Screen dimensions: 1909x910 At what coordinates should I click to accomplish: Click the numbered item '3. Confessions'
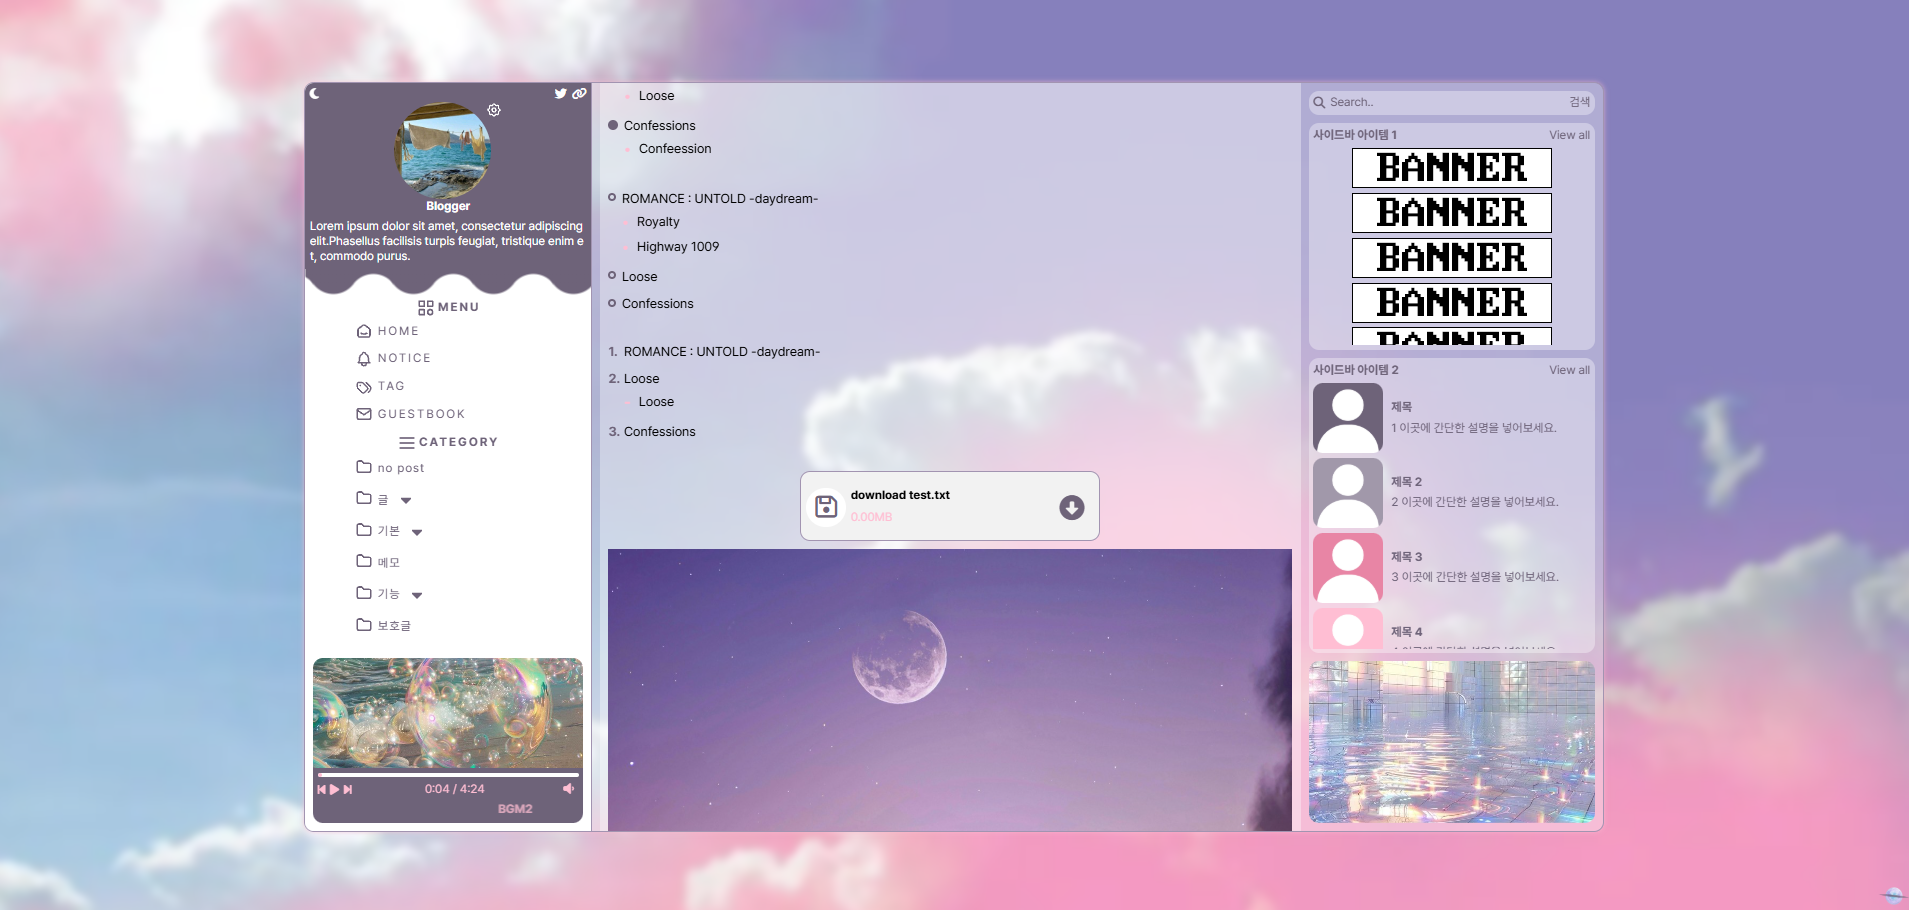tap(652, 432)
